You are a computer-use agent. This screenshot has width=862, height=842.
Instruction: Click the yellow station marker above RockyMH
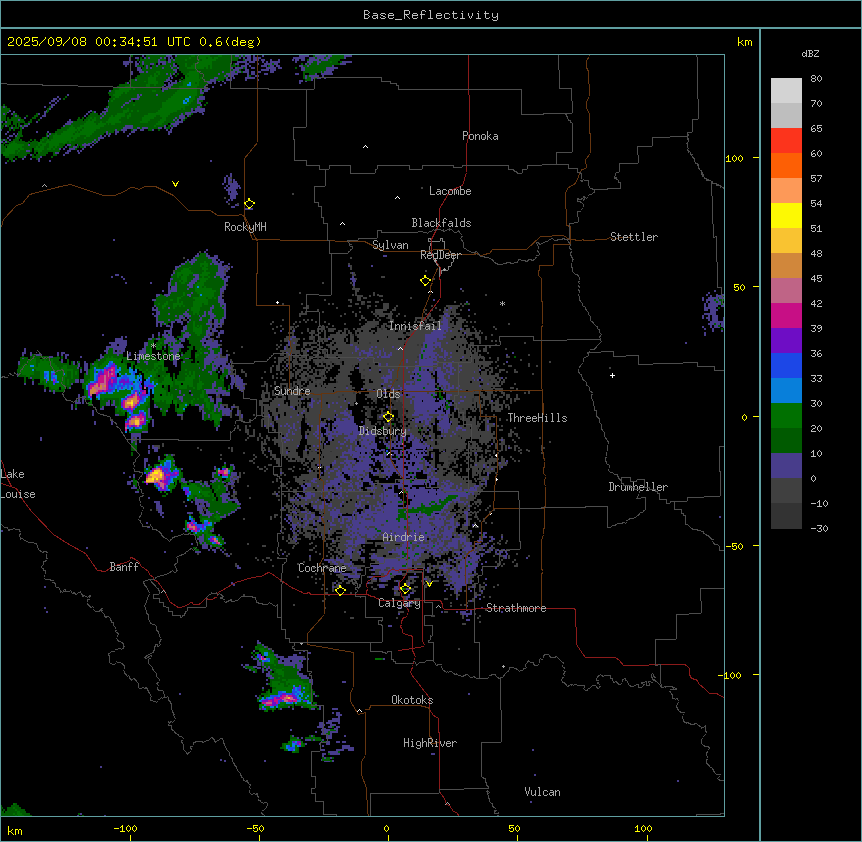pyautogui.click(x=250, y=204)
